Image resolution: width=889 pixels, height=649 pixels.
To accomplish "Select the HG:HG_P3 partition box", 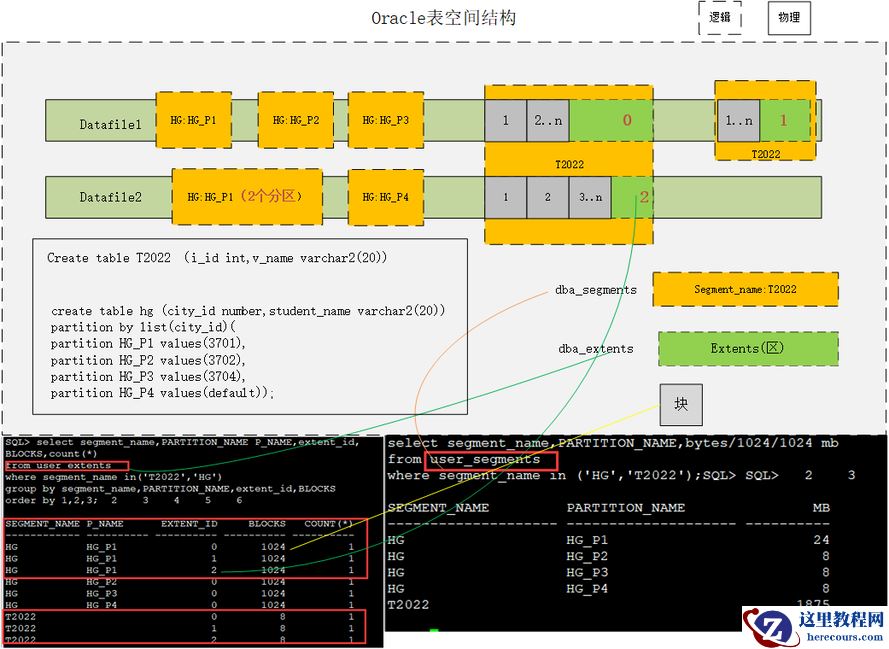I will (x=386, y=120).
